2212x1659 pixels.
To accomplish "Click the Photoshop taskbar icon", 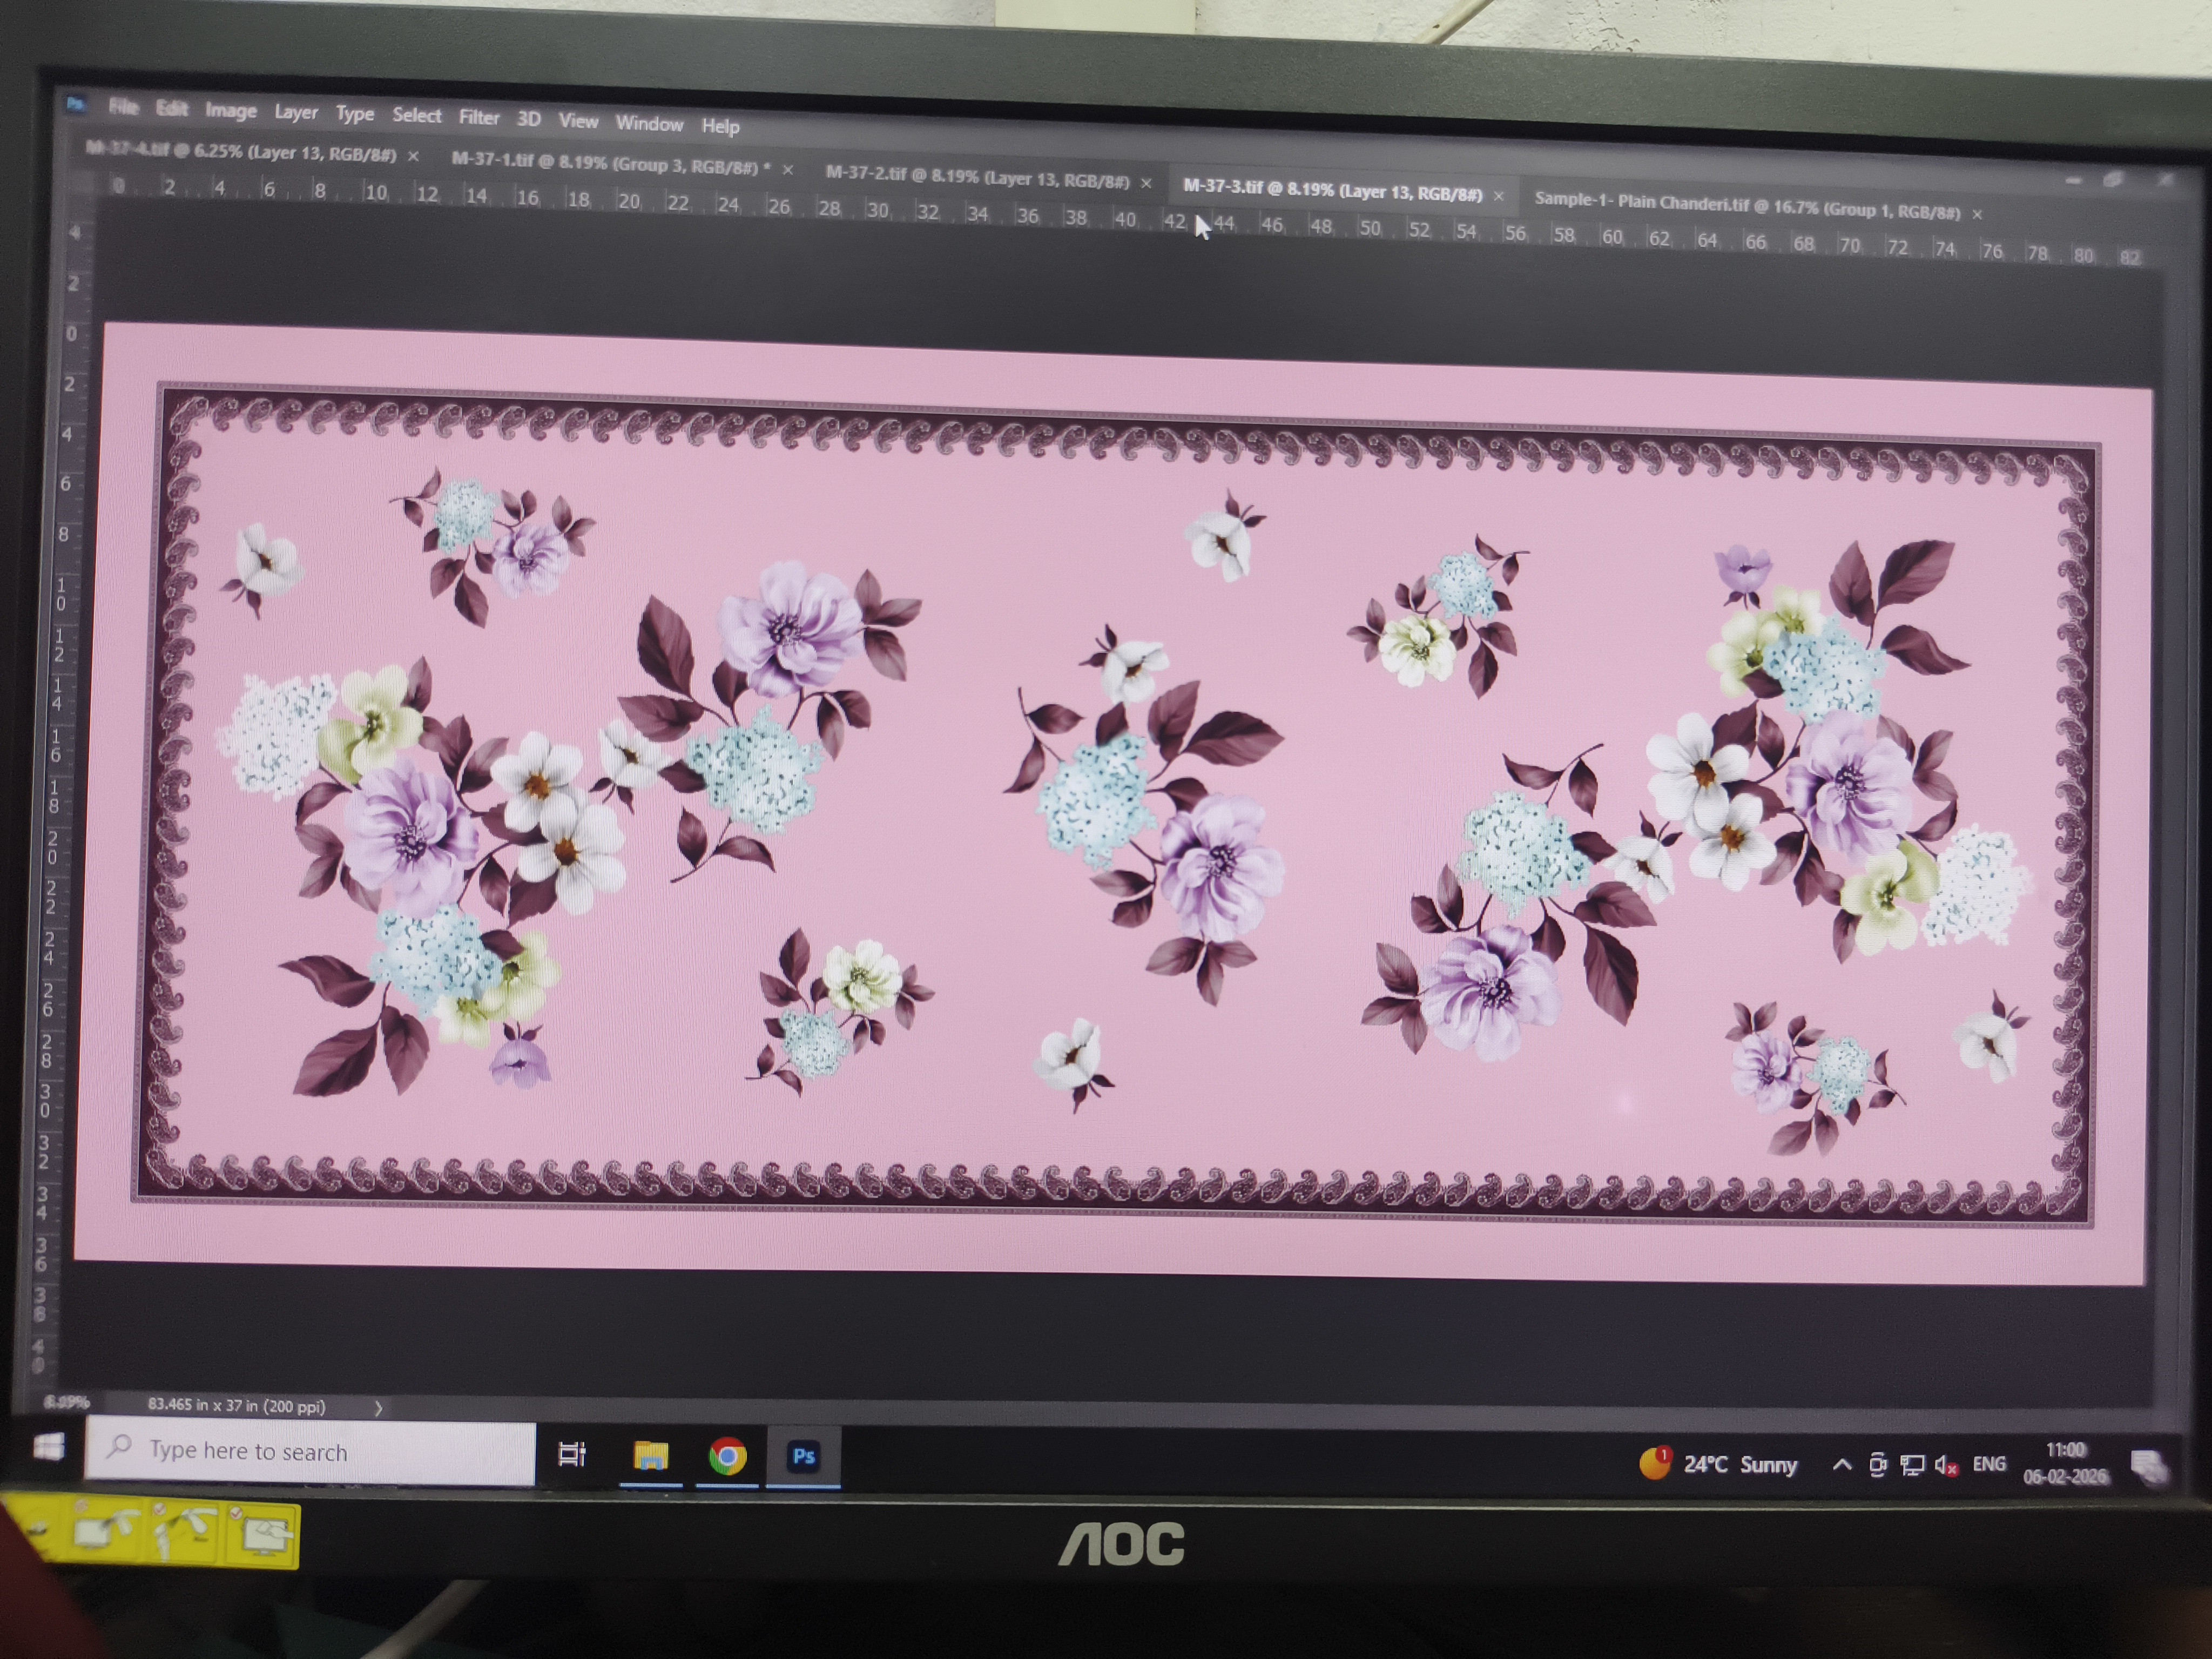I will [x=803, y=1457].
